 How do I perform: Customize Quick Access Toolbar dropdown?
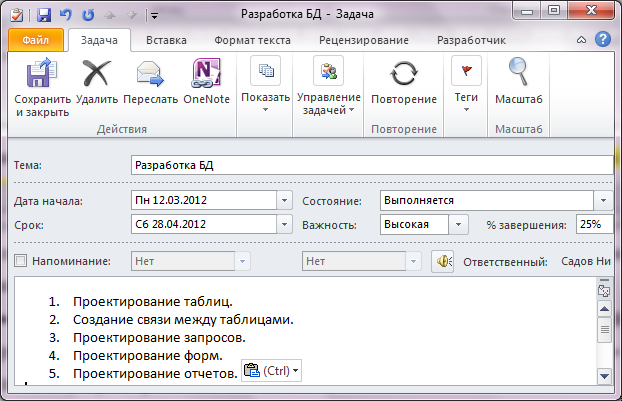click(155, 16)
